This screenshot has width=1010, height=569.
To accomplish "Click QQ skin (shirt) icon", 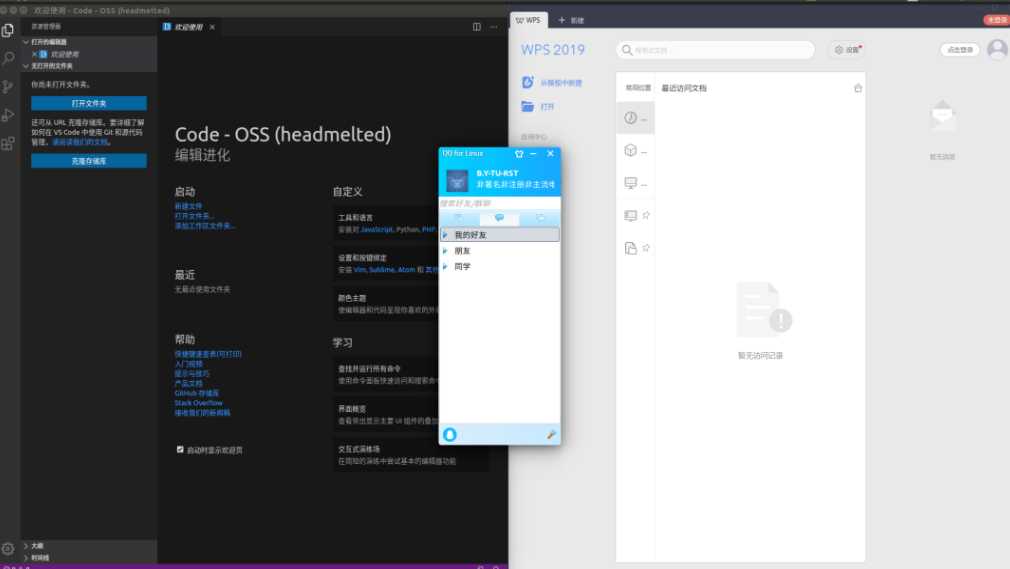I will coord(518,154).
